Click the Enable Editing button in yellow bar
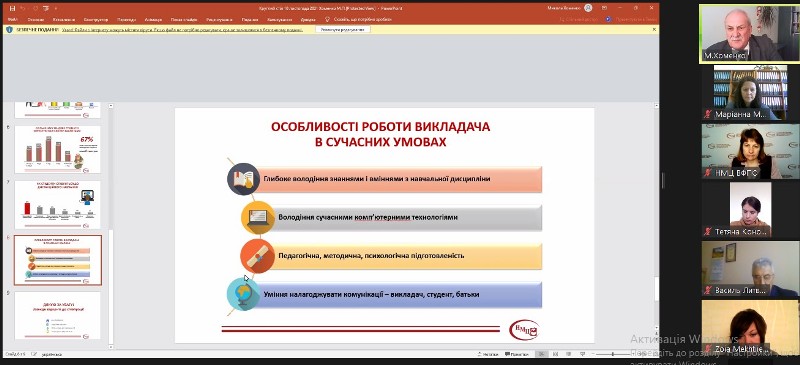Image resolution: width=800 pixels, height=365 pixels. pyautogui.click(x=343, y=30)
